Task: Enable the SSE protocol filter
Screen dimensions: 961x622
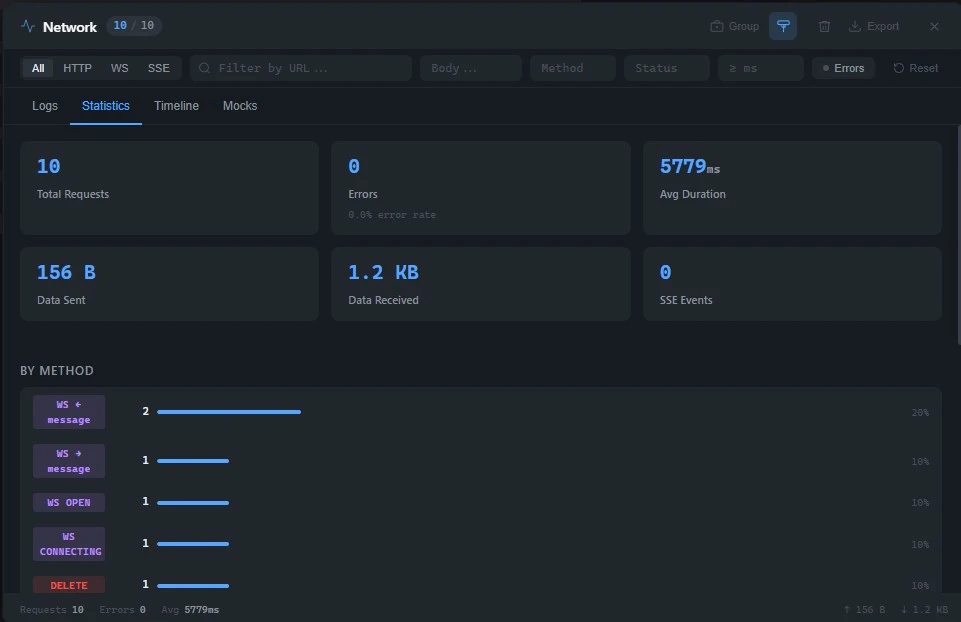Action: [x=158, y=68]
